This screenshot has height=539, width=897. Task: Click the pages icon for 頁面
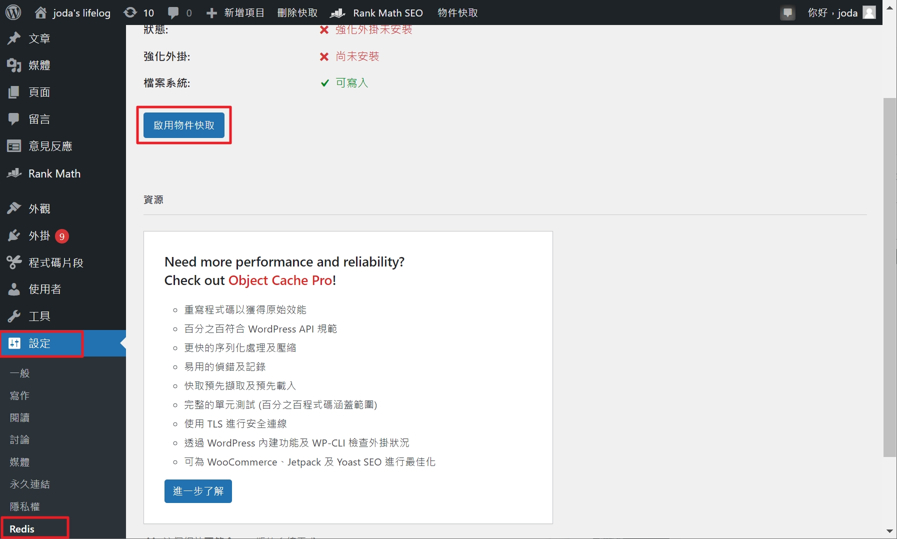(x=14, y=92)
